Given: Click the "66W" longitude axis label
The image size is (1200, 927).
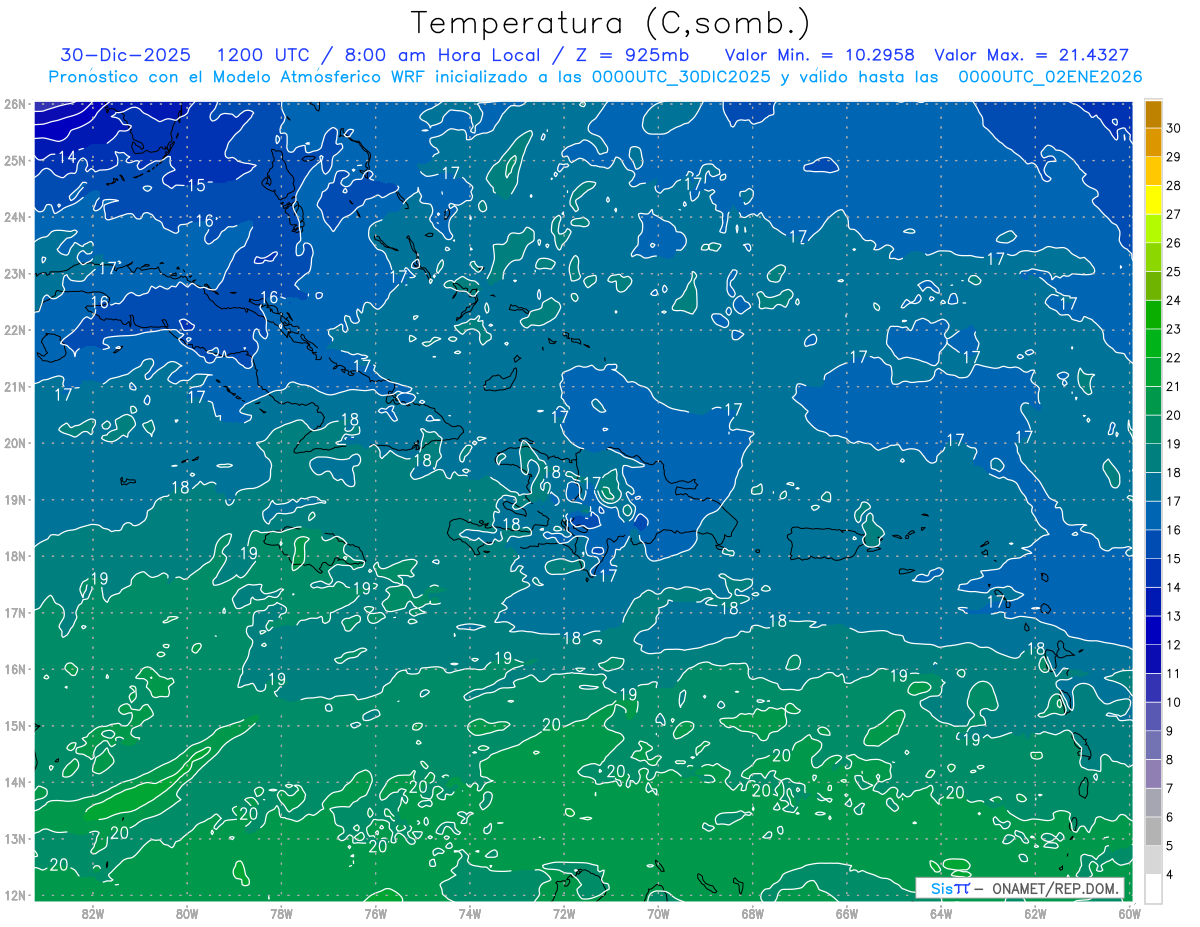Looking at the screenshot, I should [x=846, y=913].
